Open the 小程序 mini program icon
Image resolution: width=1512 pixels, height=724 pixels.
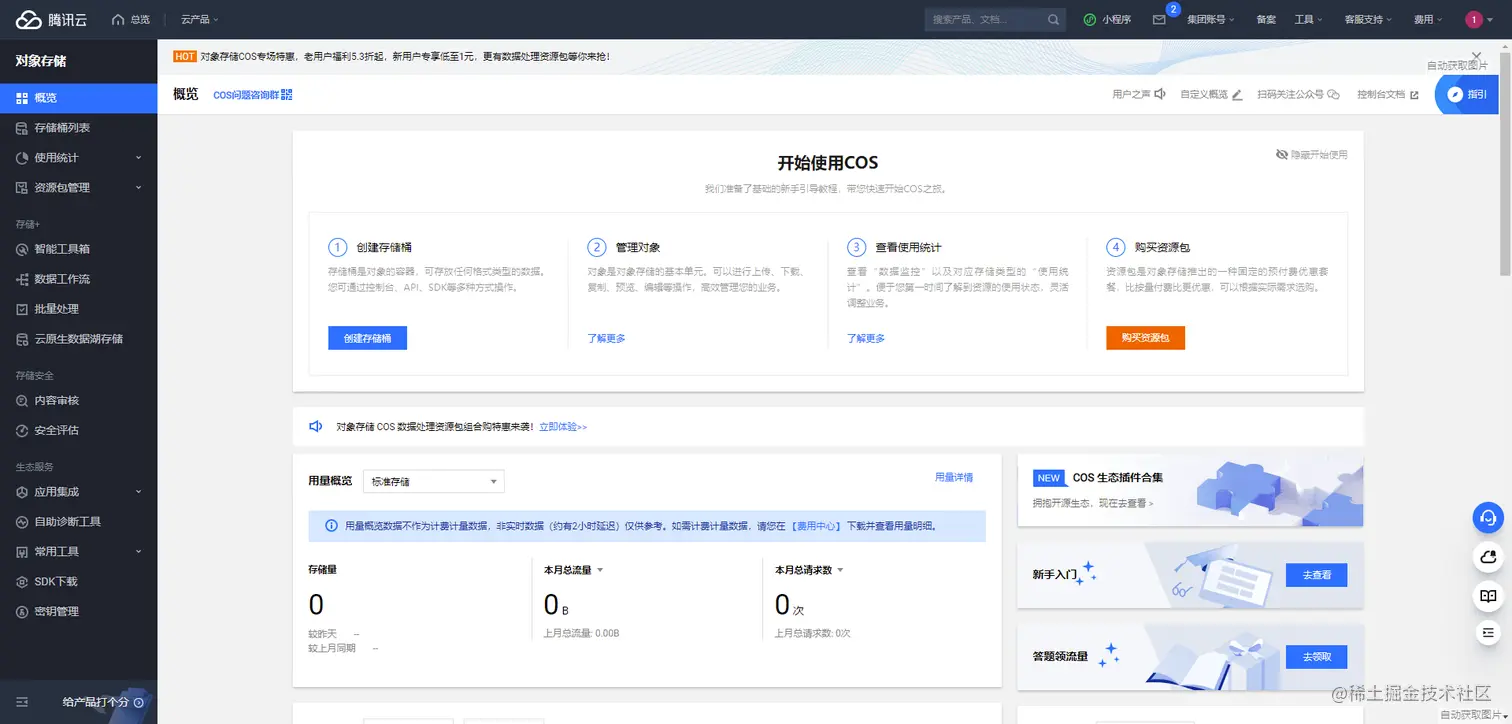pos(1090,19)
